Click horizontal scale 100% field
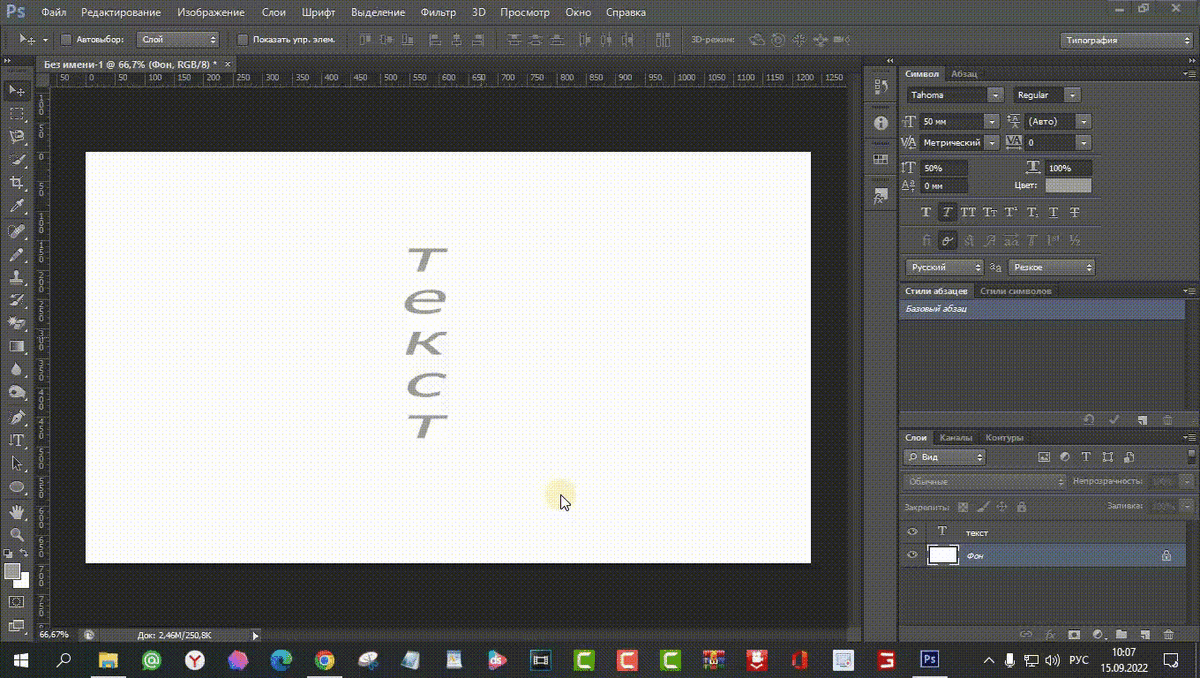The height and width of the screenshot is (678, 1200). (1069, 168)
